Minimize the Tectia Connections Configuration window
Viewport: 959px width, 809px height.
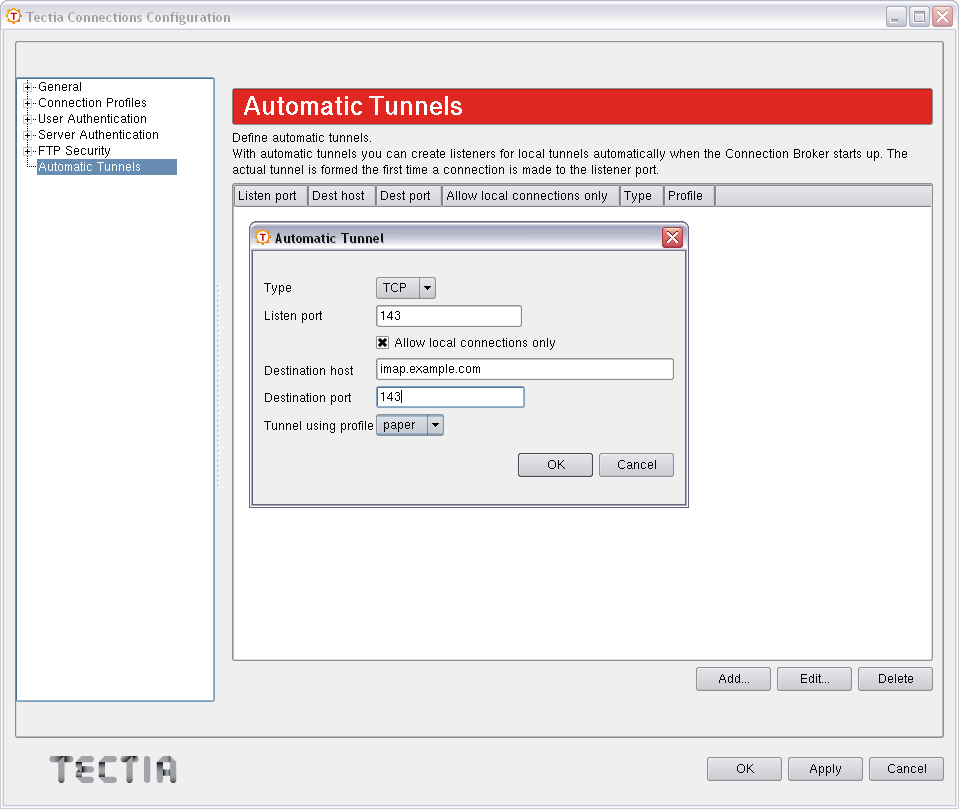click(x=895, y=17)
